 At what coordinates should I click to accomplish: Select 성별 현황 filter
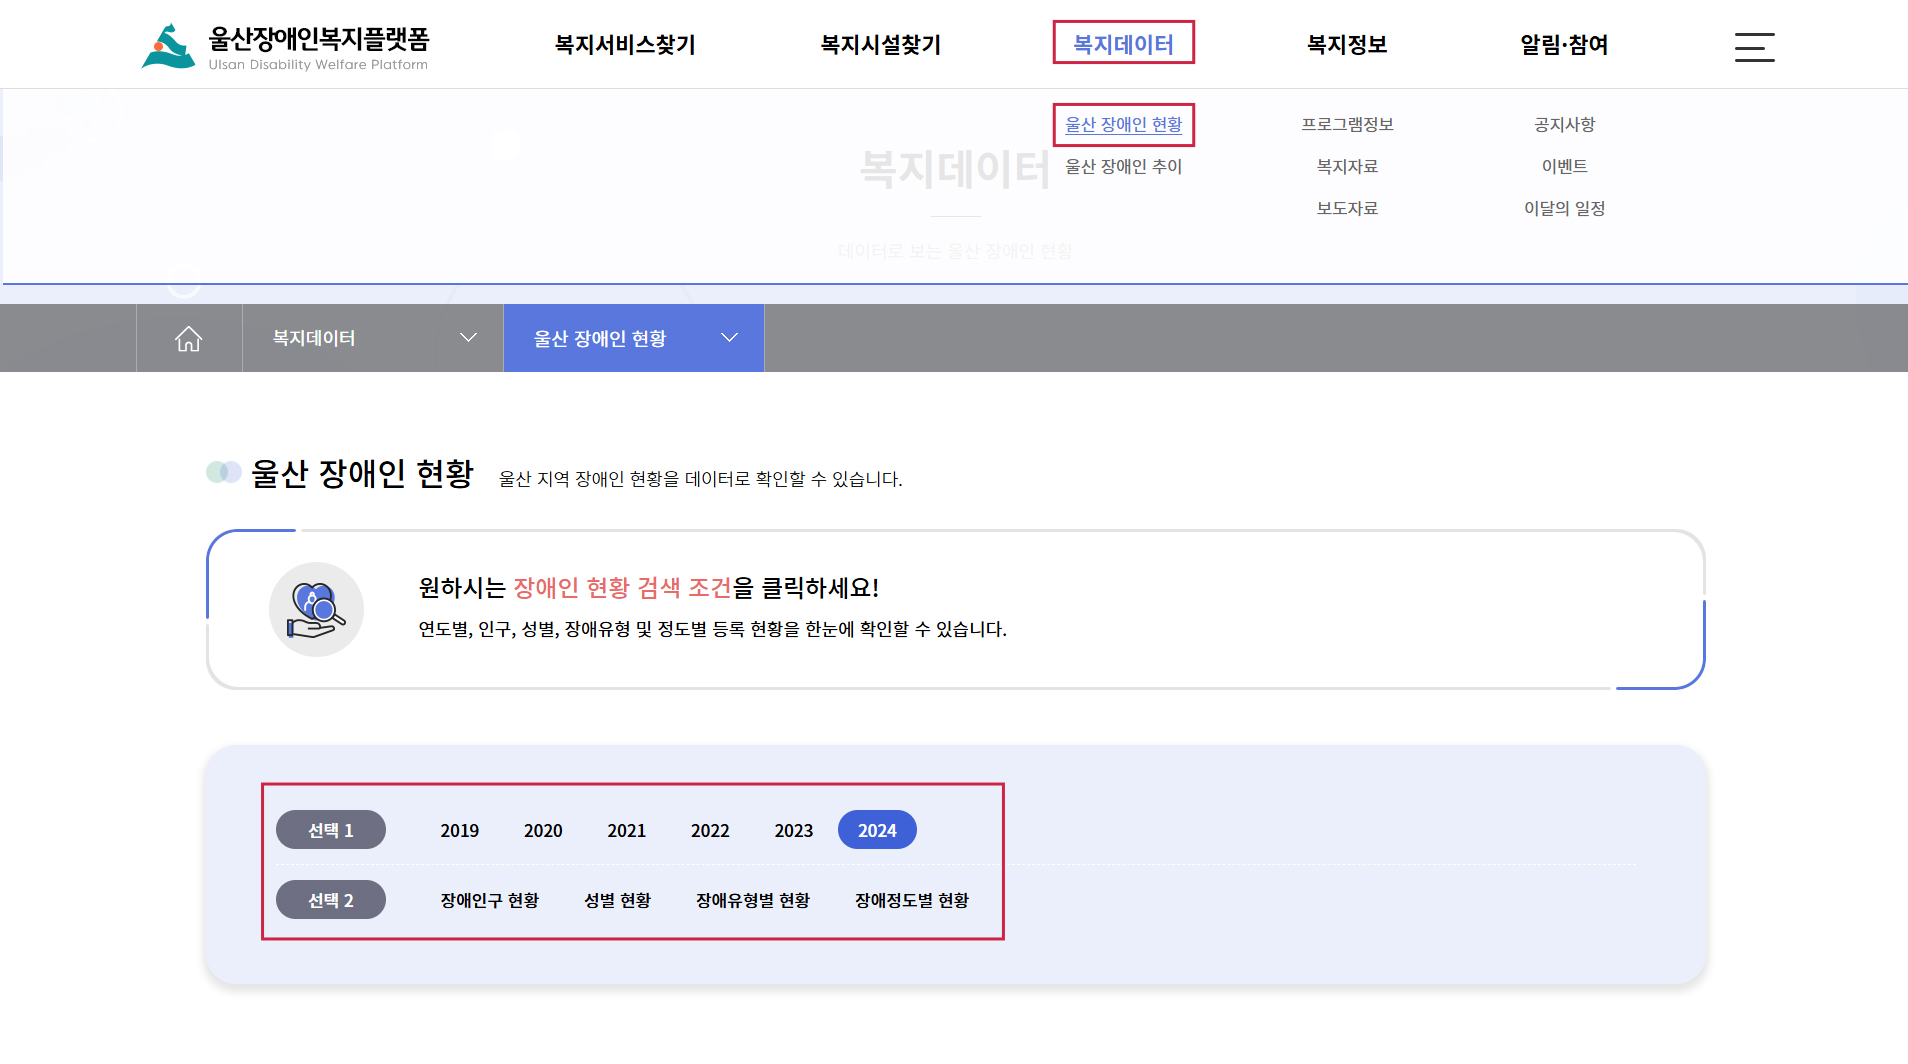(x=617, y=901)
